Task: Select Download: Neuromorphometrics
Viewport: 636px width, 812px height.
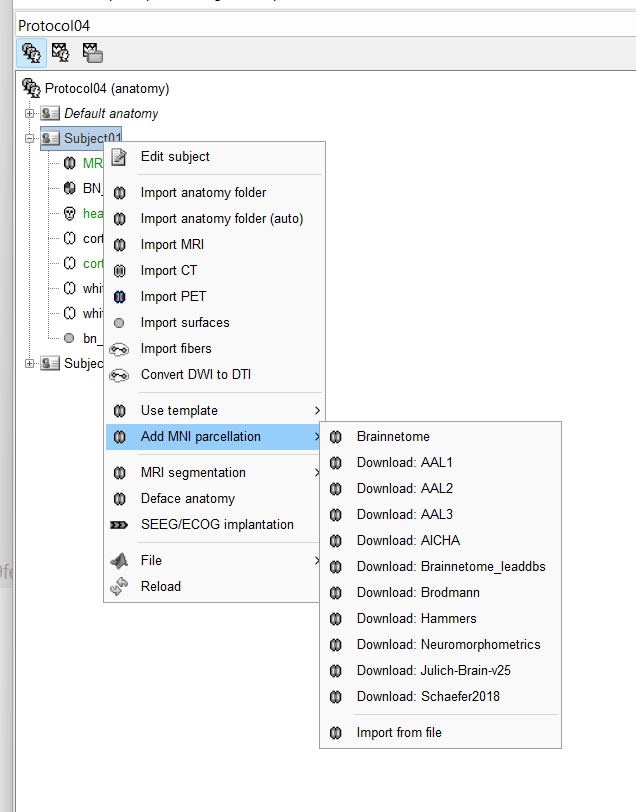Action: [440, 645]
